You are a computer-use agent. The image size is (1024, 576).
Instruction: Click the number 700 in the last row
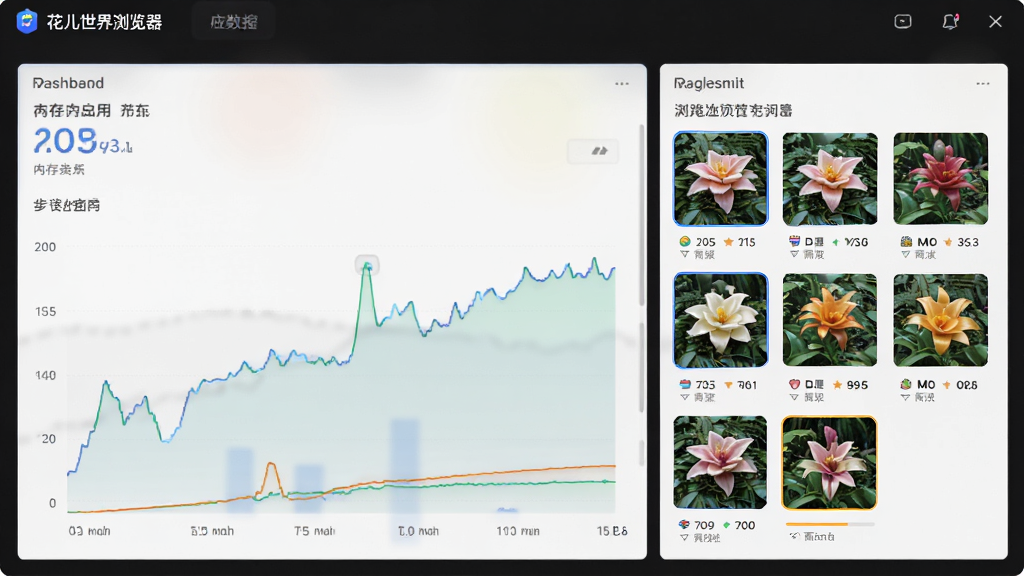click(x=744, y=525)
